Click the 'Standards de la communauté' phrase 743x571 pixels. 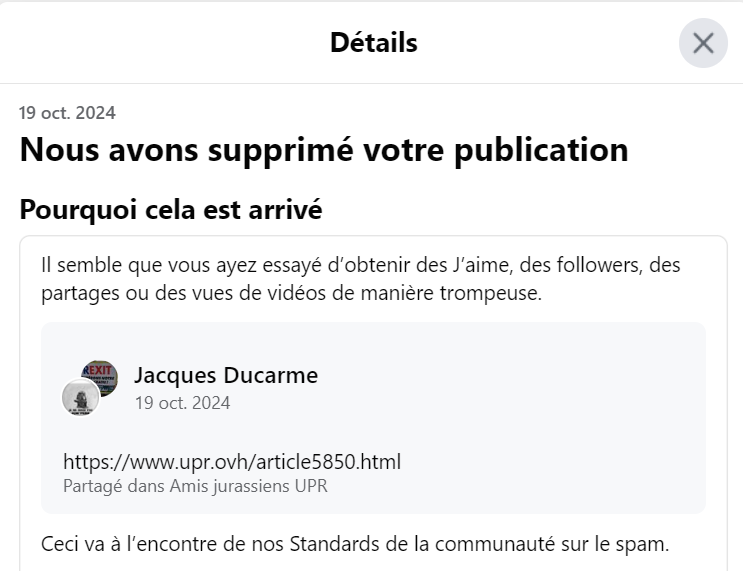(x=422, y=544)
